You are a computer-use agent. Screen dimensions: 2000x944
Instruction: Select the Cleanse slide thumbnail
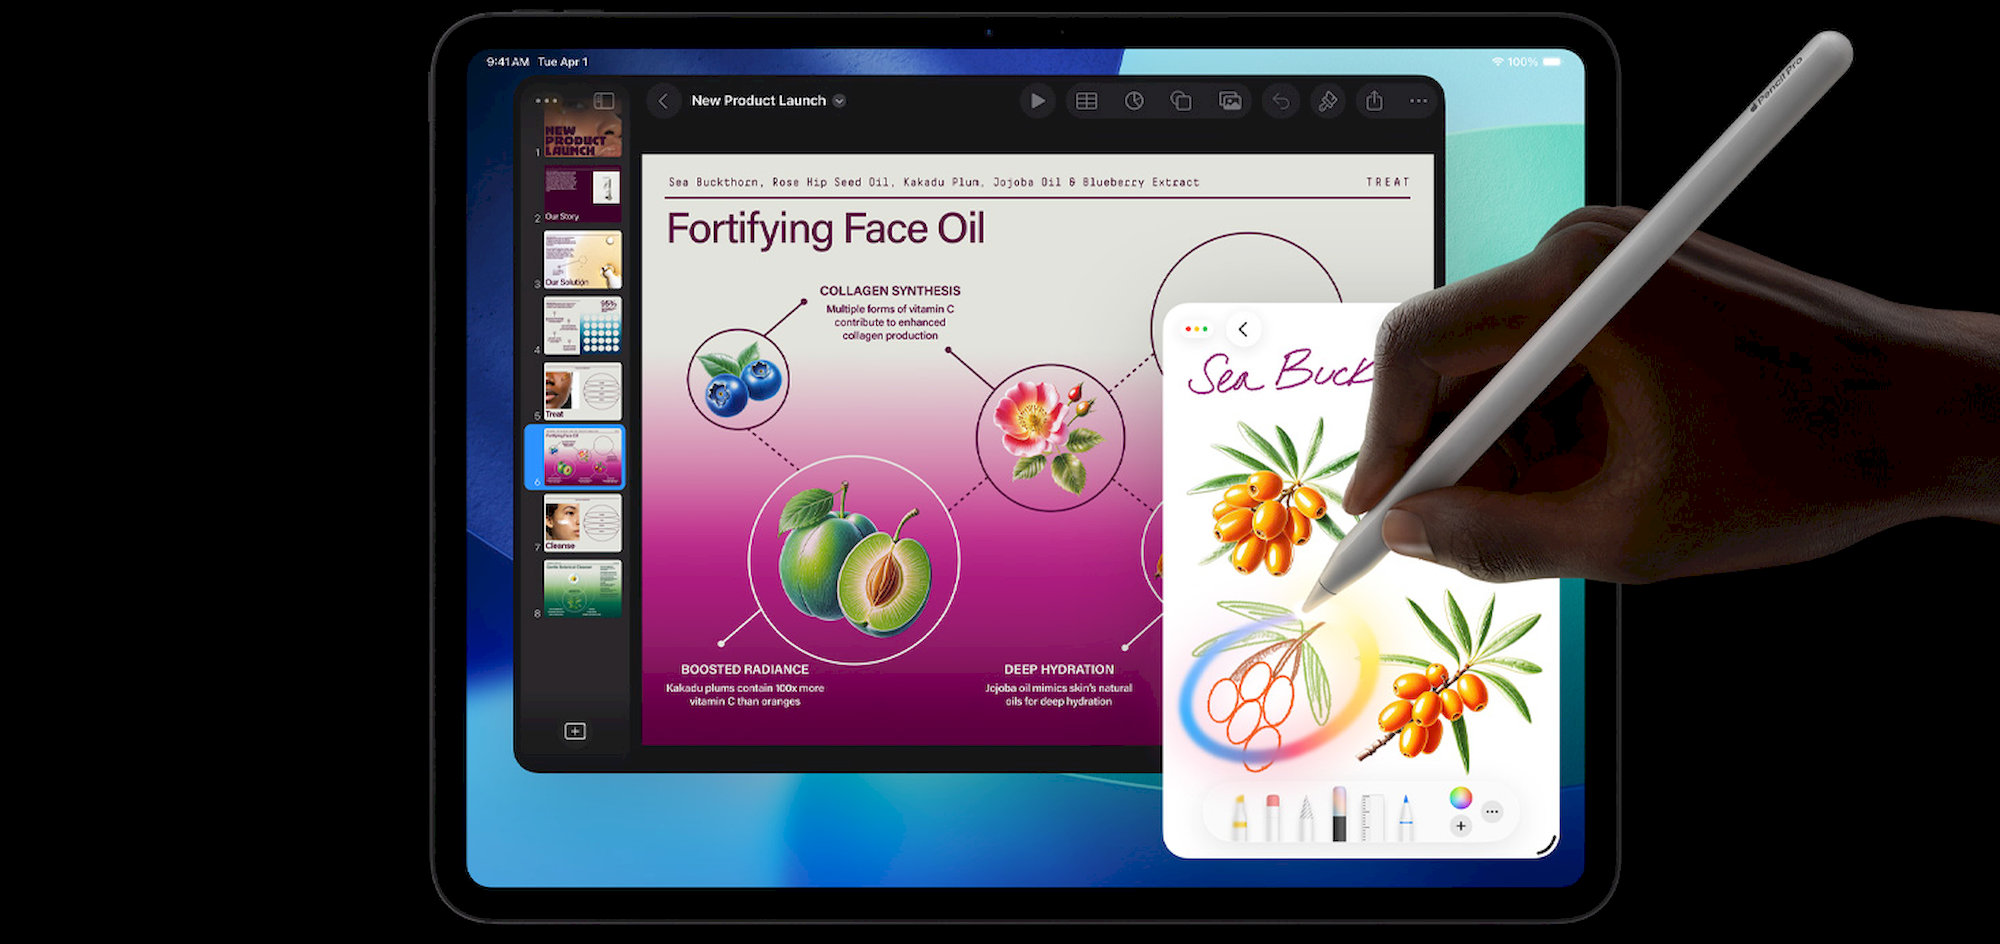[582, 524]
